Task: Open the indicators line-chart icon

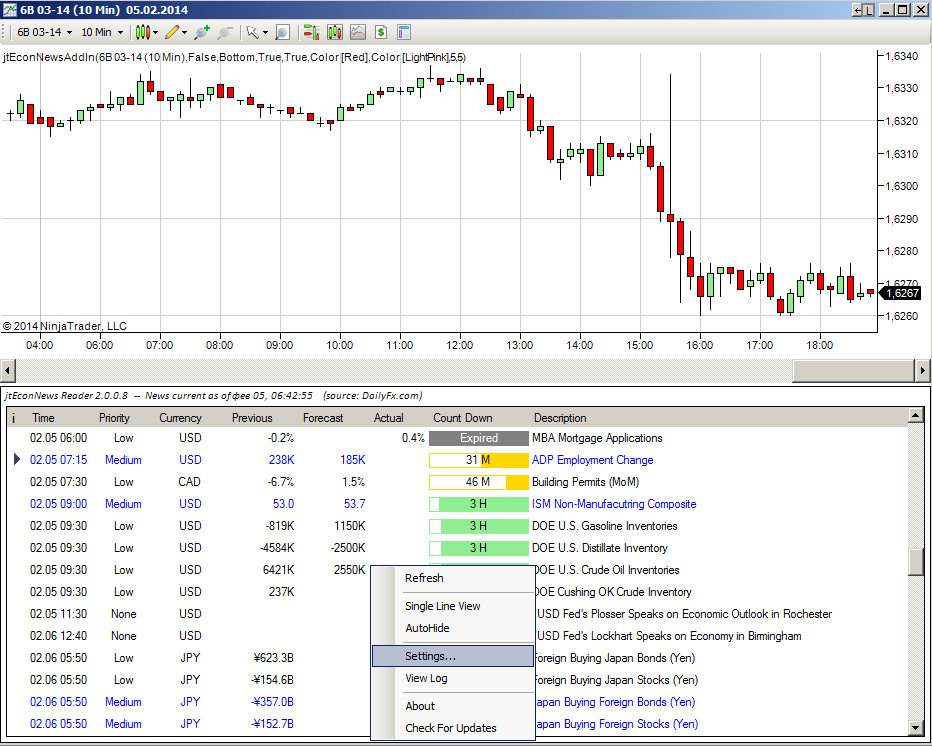Action: [x=357, y=32]
